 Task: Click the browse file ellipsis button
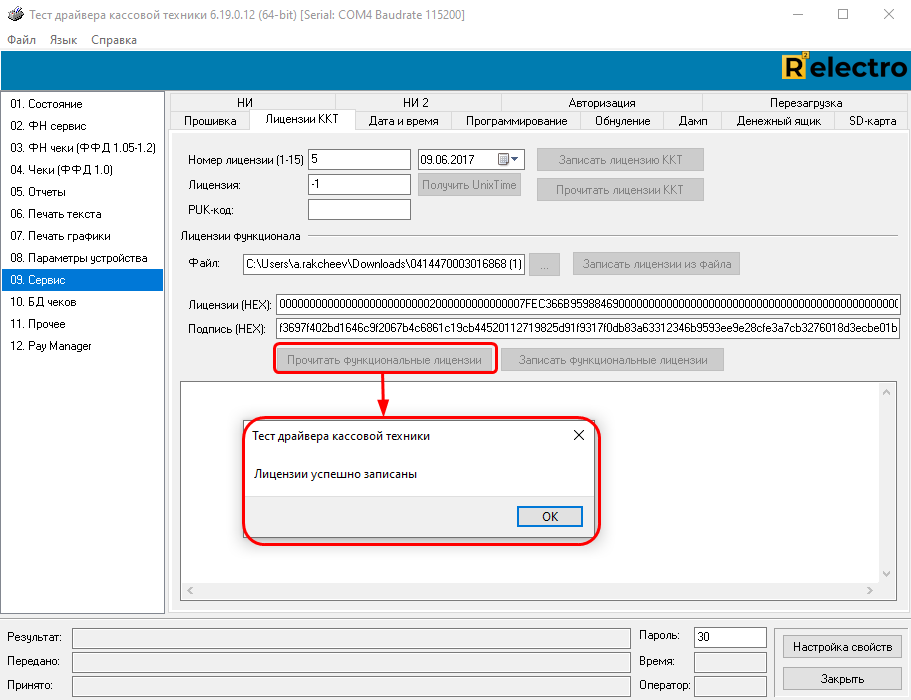coord(544,264)
